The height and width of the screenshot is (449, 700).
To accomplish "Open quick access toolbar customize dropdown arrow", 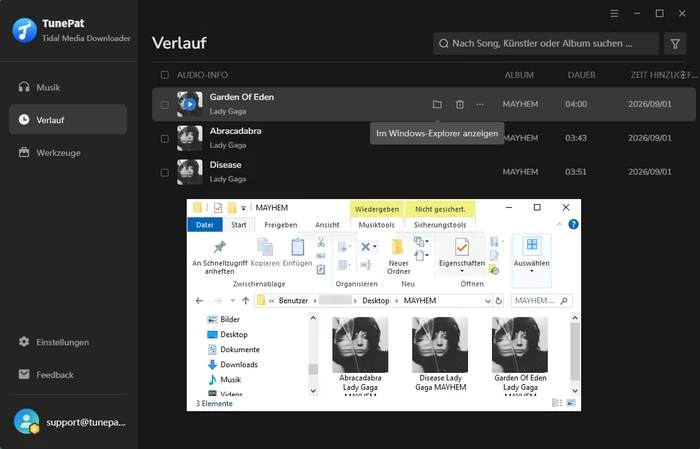I will (243, 208).
